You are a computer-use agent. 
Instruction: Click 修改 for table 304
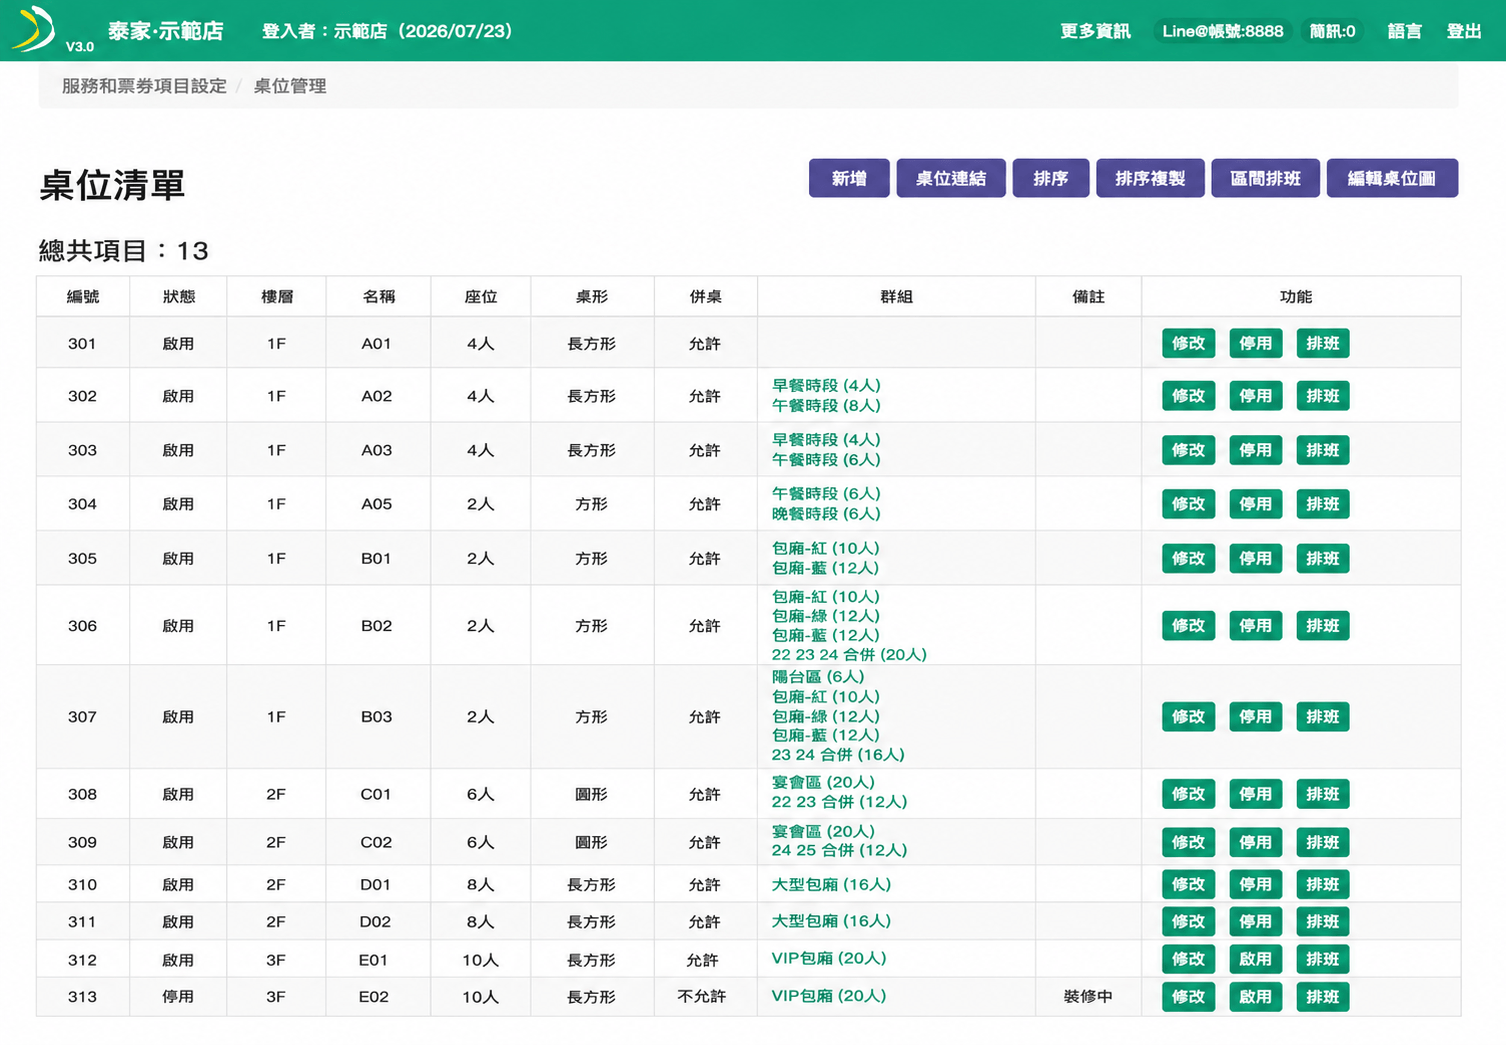1188,504
